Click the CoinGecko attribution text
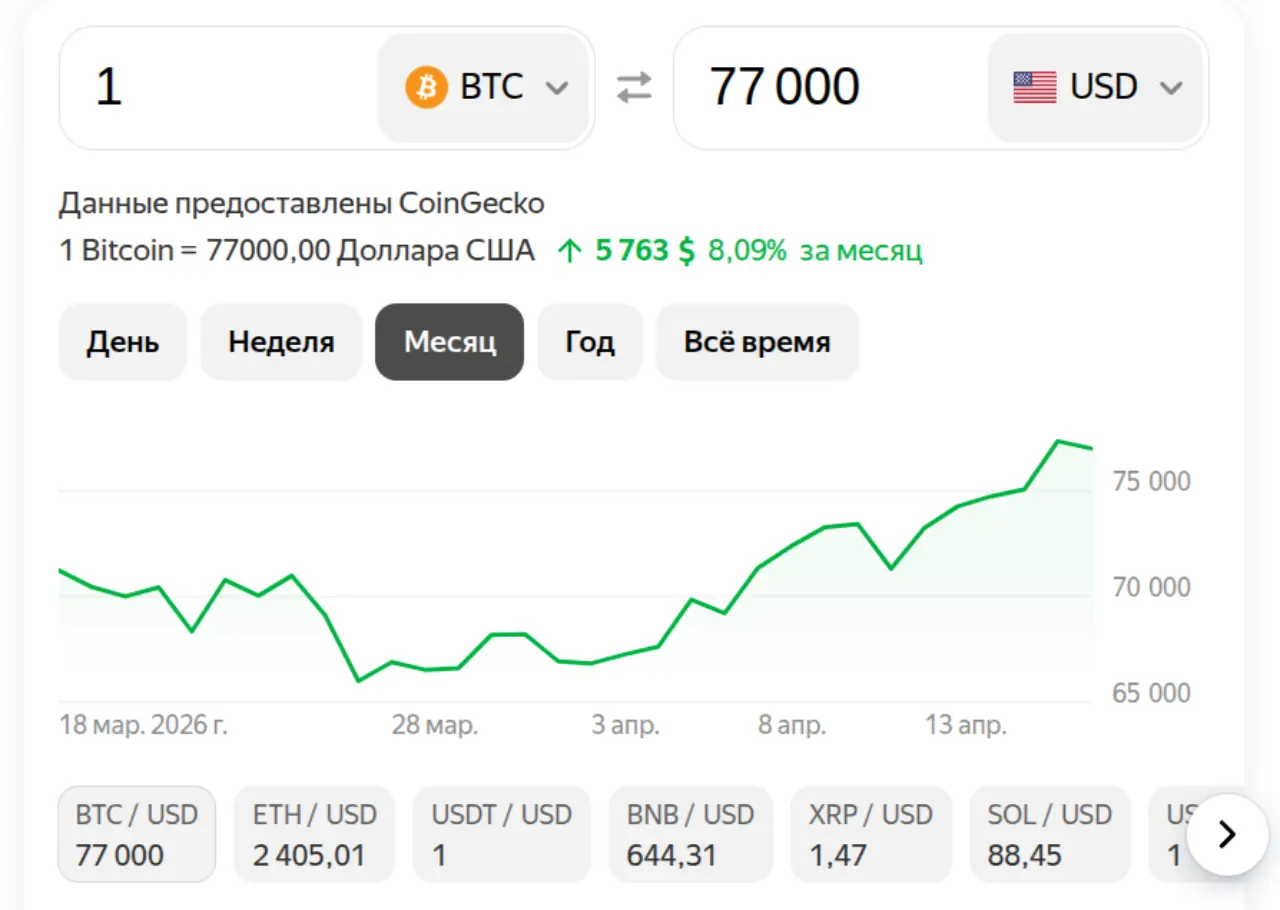The width and height of the screenshot is (1280, 910). [300, 203]
